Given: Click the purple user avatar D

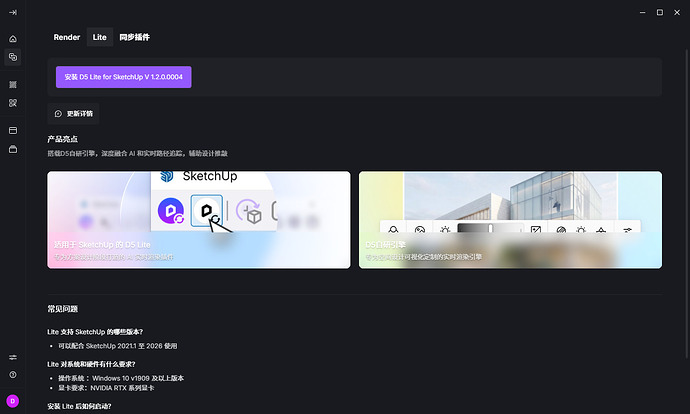Looking at the screenshot, I should (x=13, y=401).
